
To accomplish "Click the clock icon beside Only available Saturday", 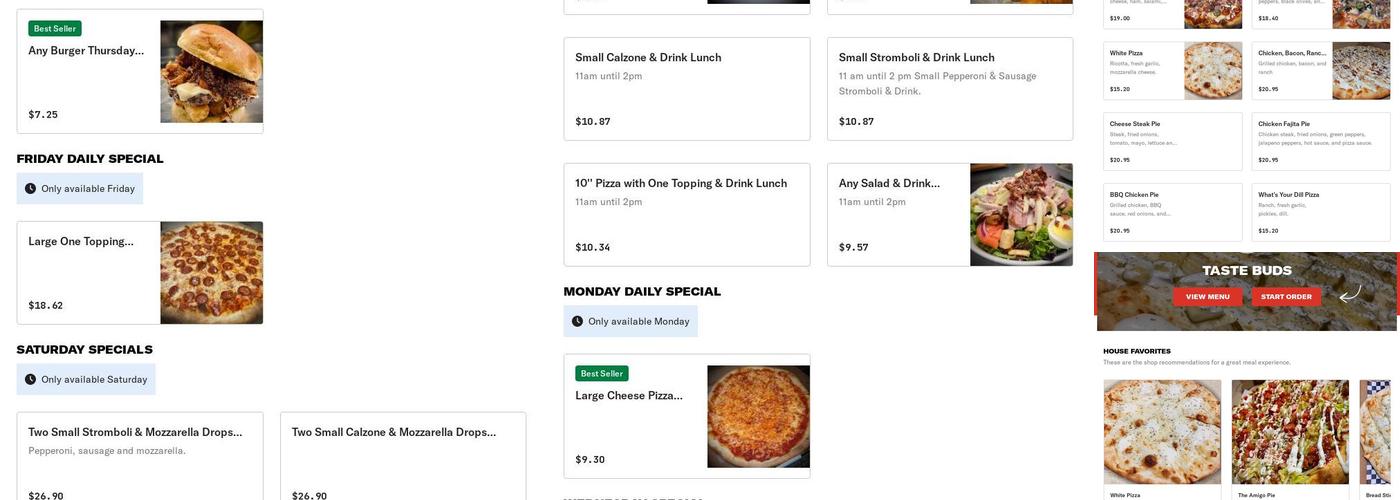I will point(31,380).
